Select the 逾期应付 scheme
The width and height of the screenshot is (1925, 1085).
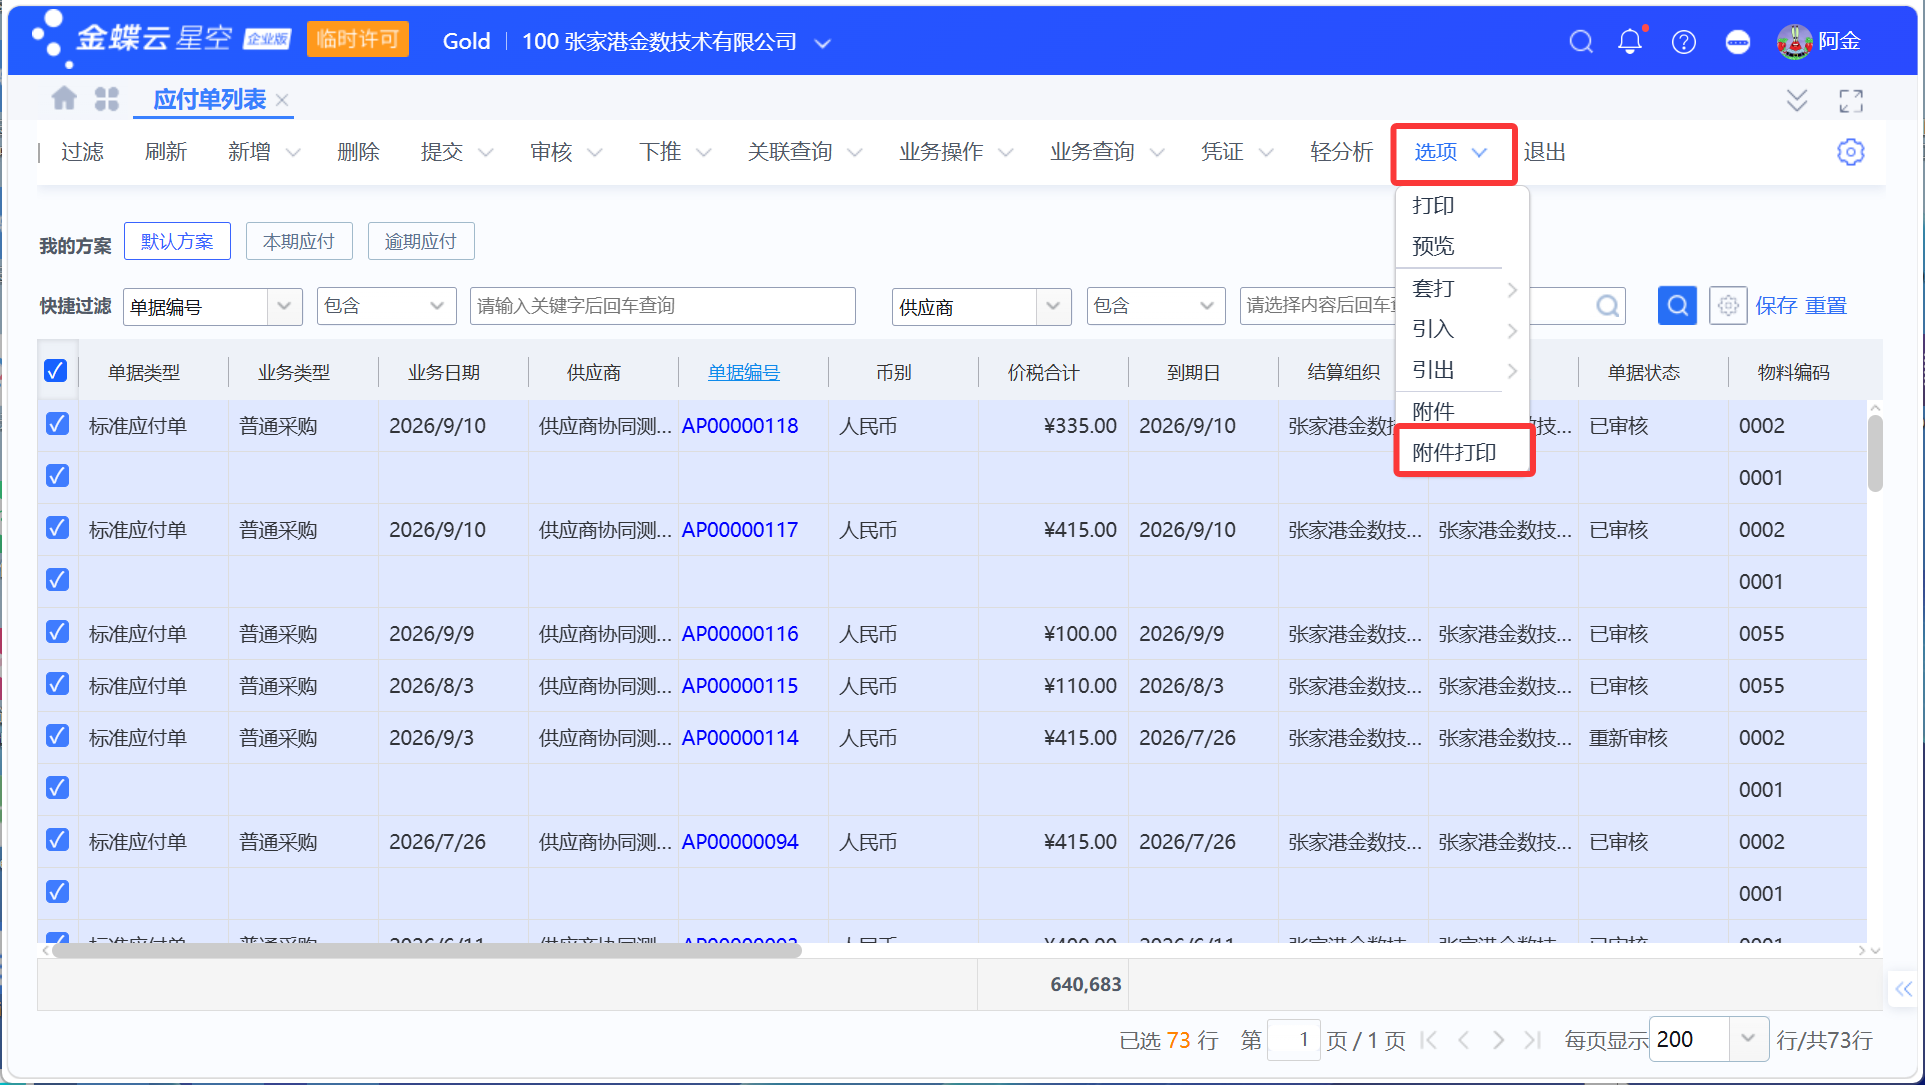click(421, 241)
